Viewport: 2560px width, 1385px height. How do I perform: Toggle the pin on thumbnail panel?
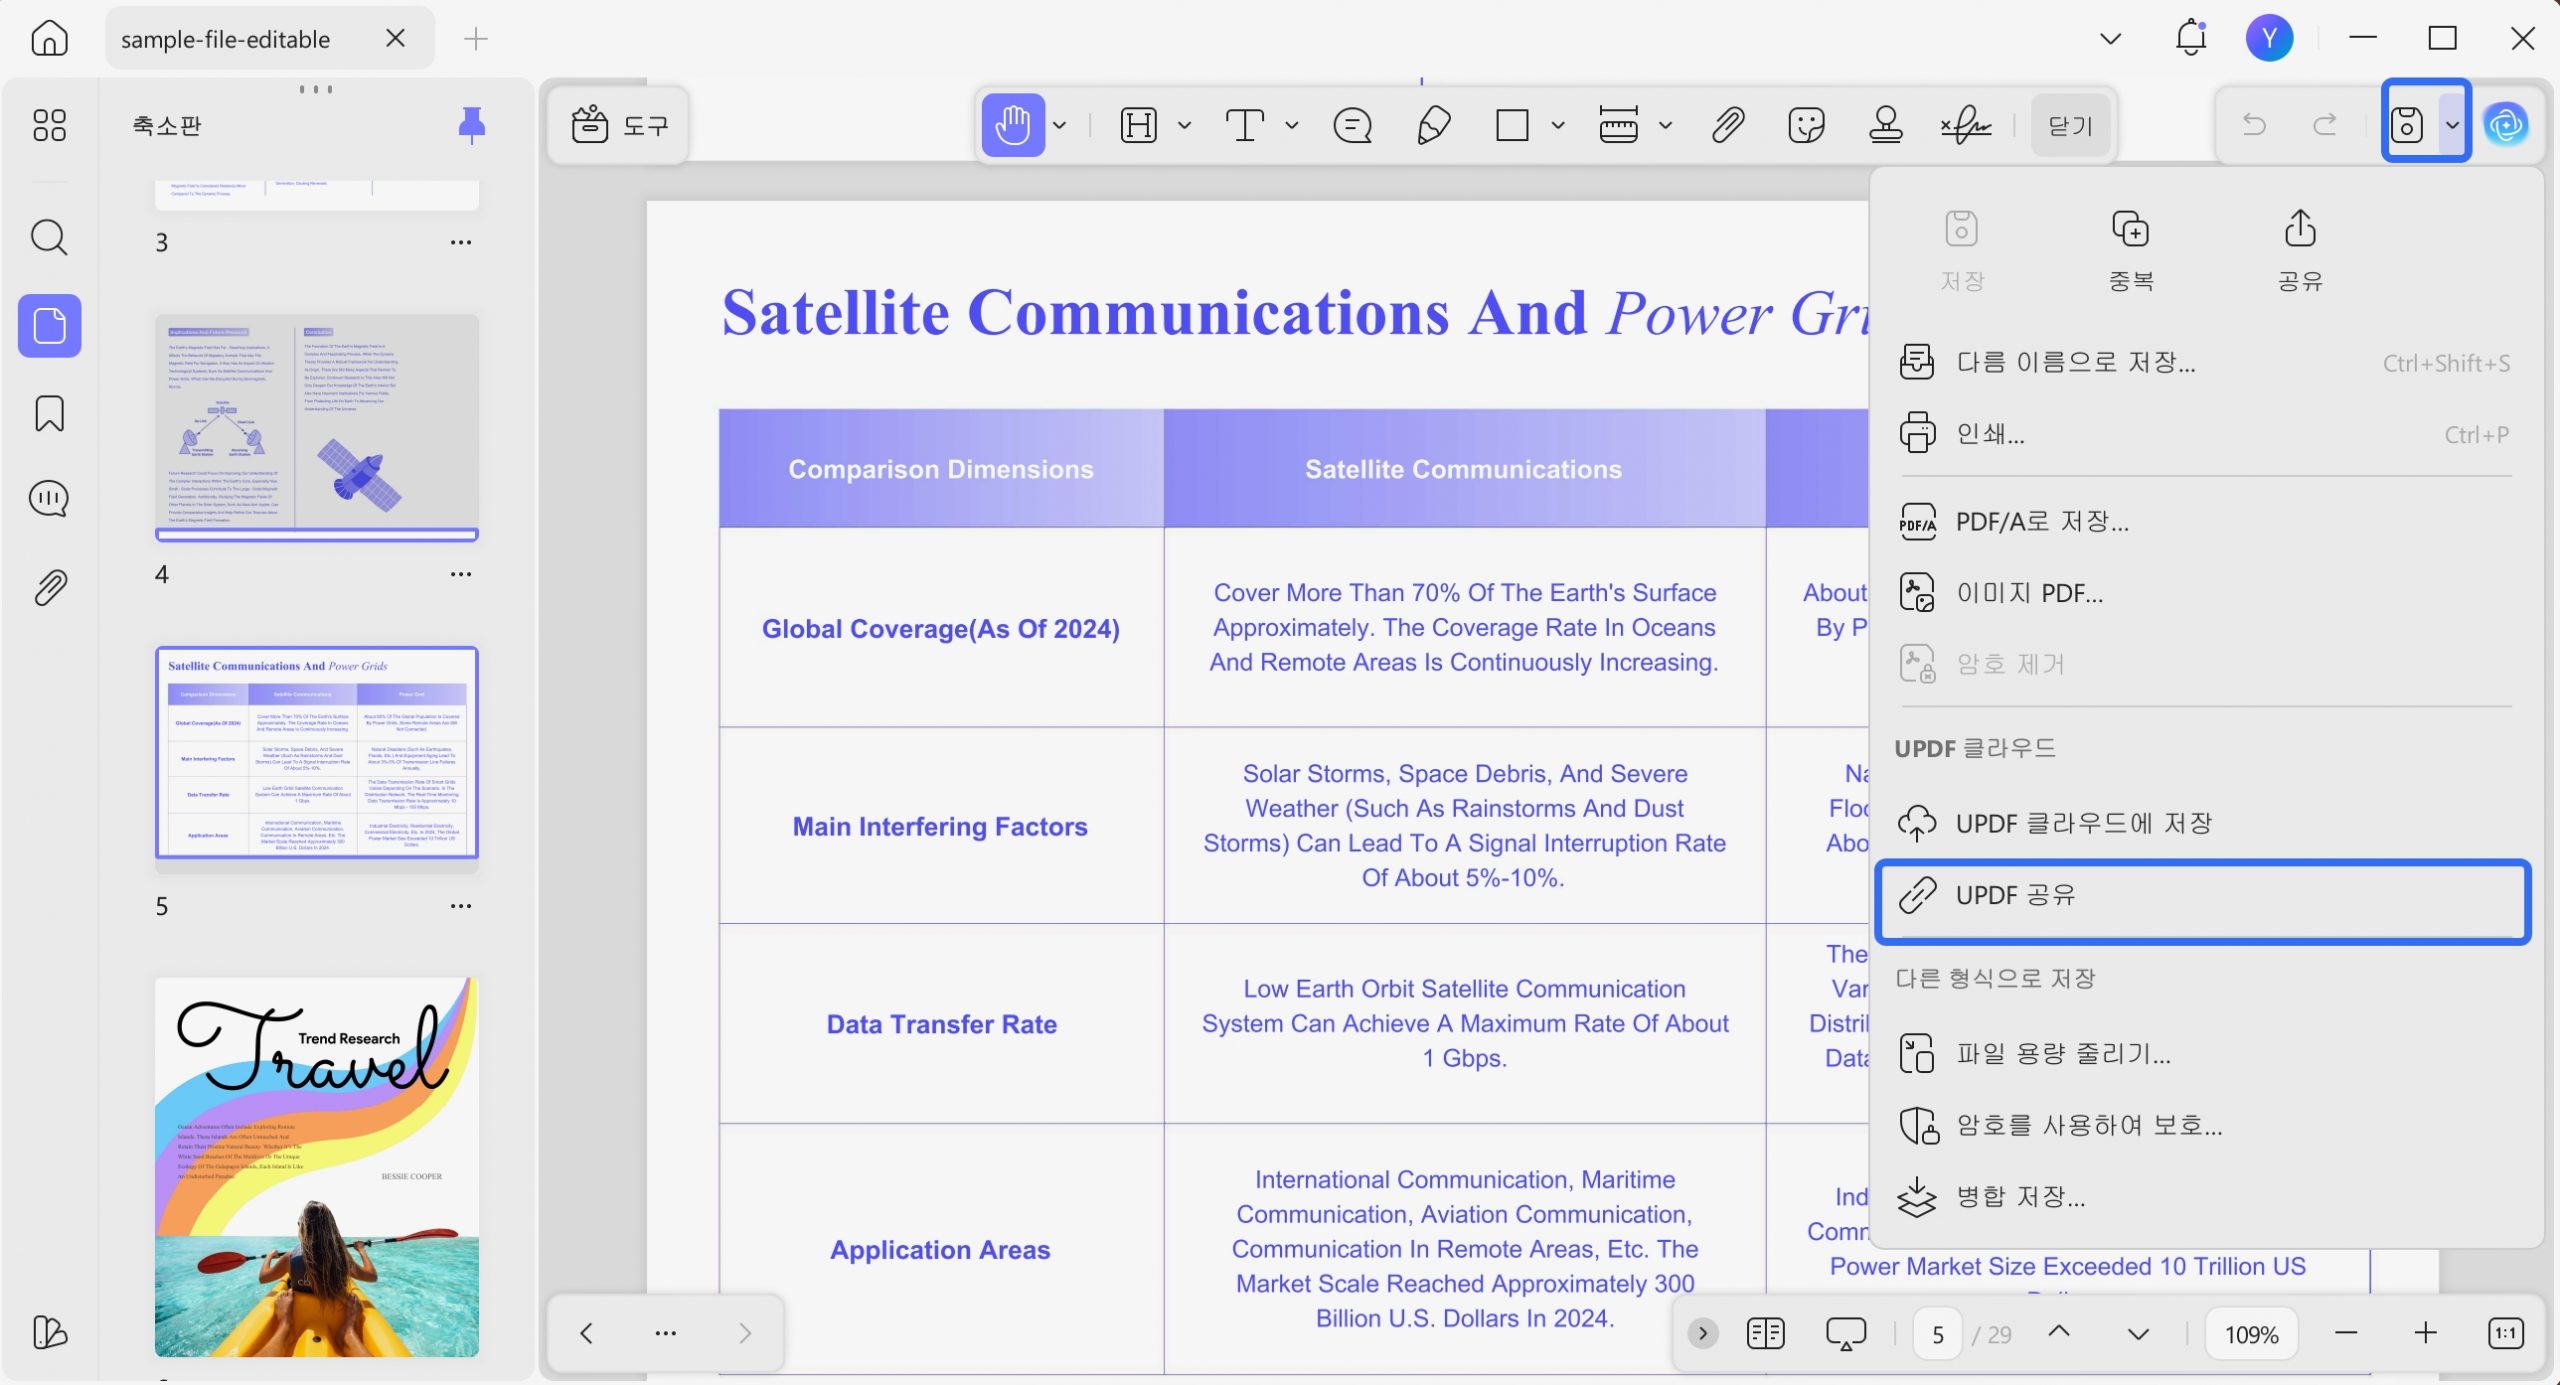click(471, 125)
